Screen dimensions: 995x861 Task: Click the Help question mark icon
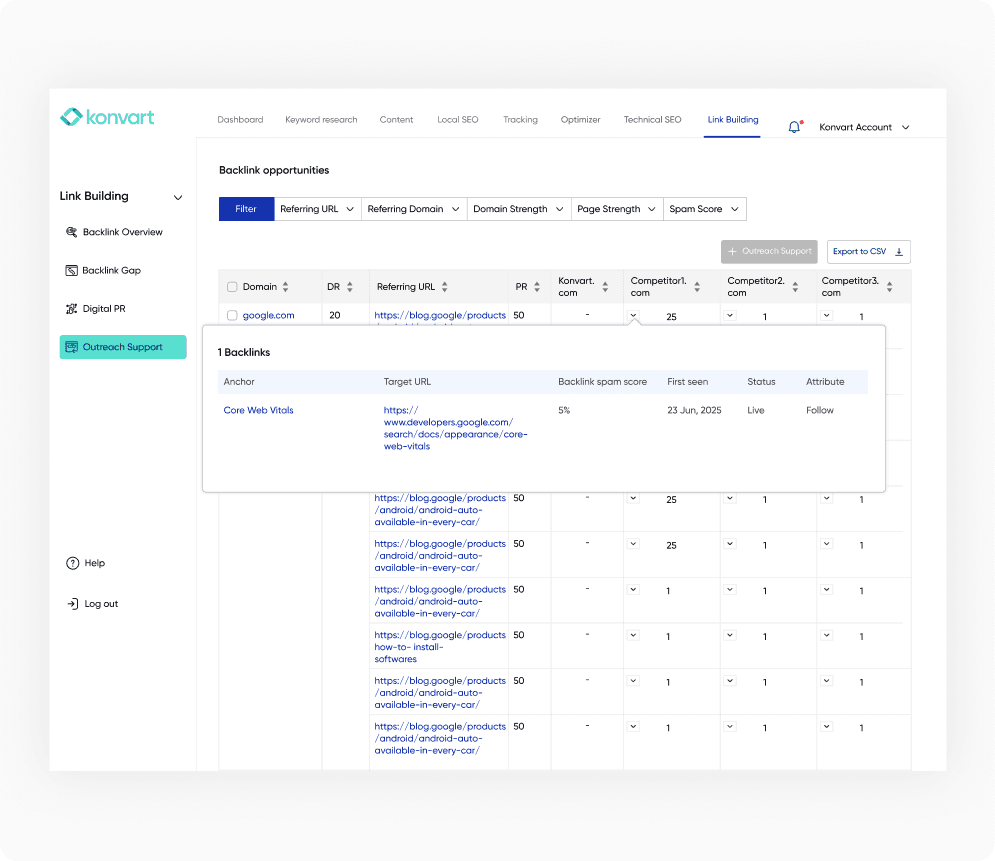tap(72, 563)
